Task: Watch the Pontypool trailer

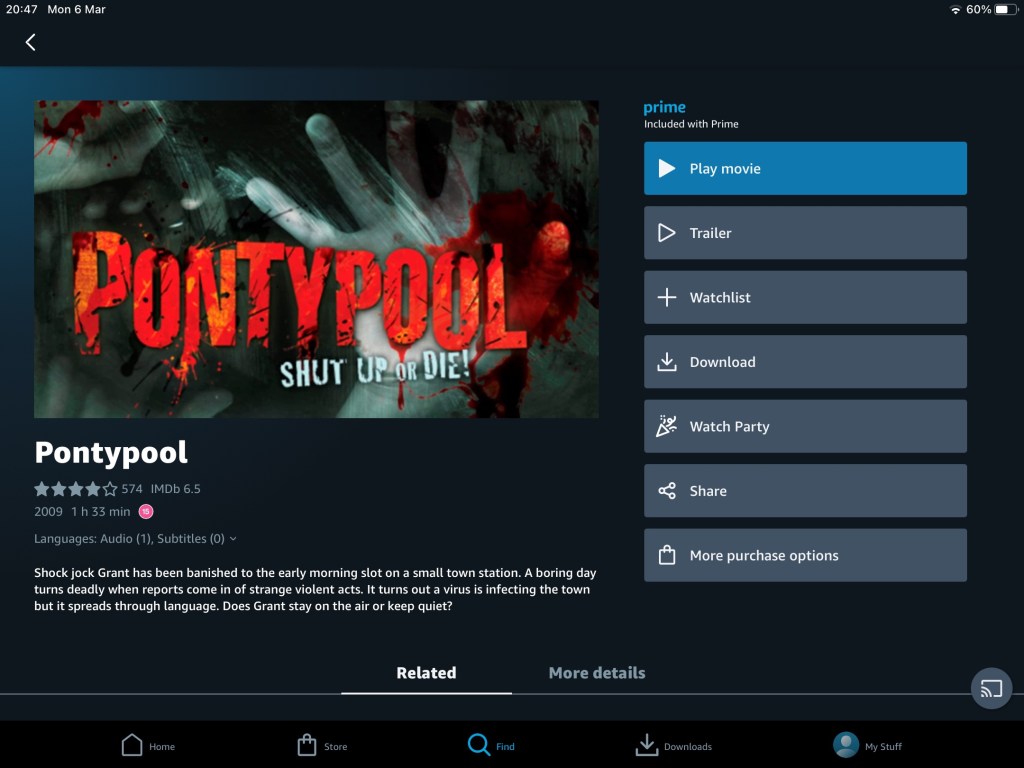Action: click(805, 233)
